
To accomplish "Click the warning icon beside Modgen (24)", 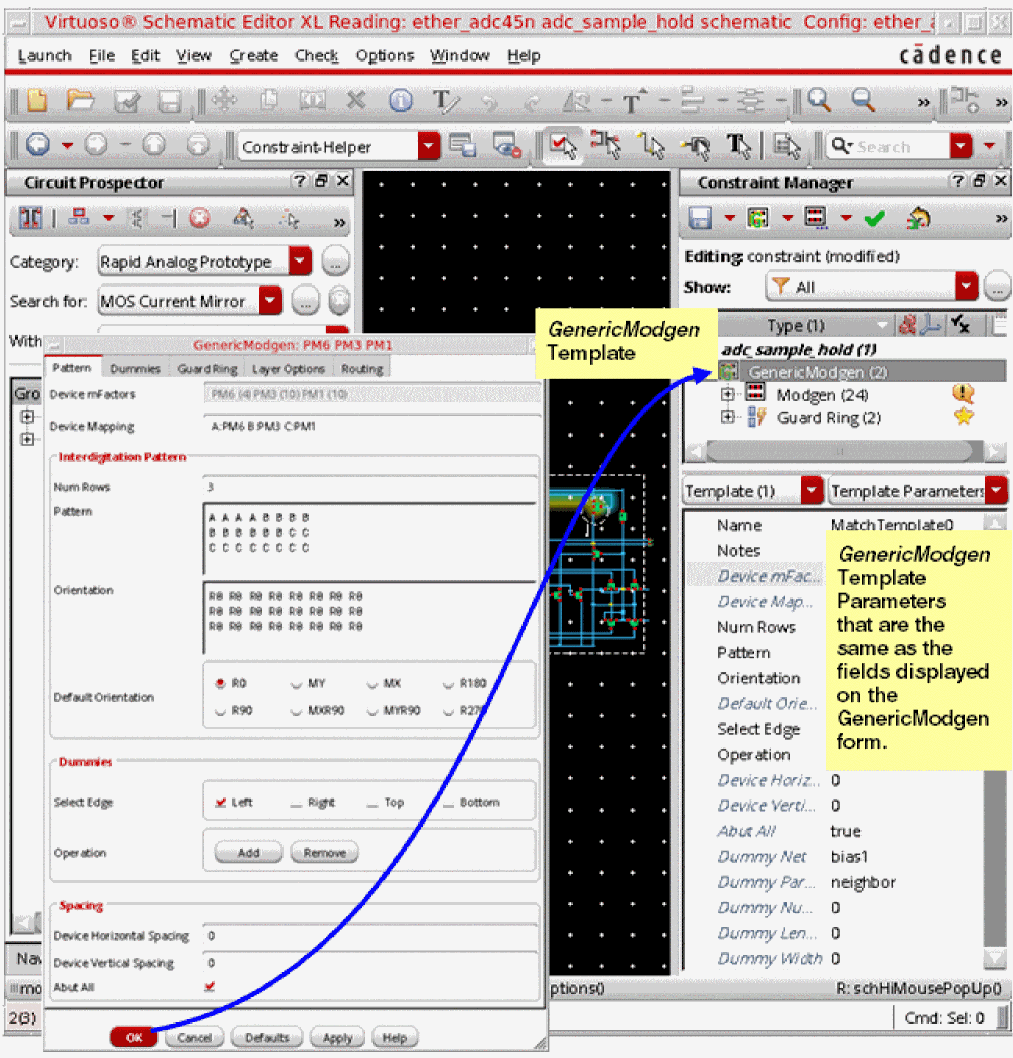I will pyautogui.click(x=963, y=393).
